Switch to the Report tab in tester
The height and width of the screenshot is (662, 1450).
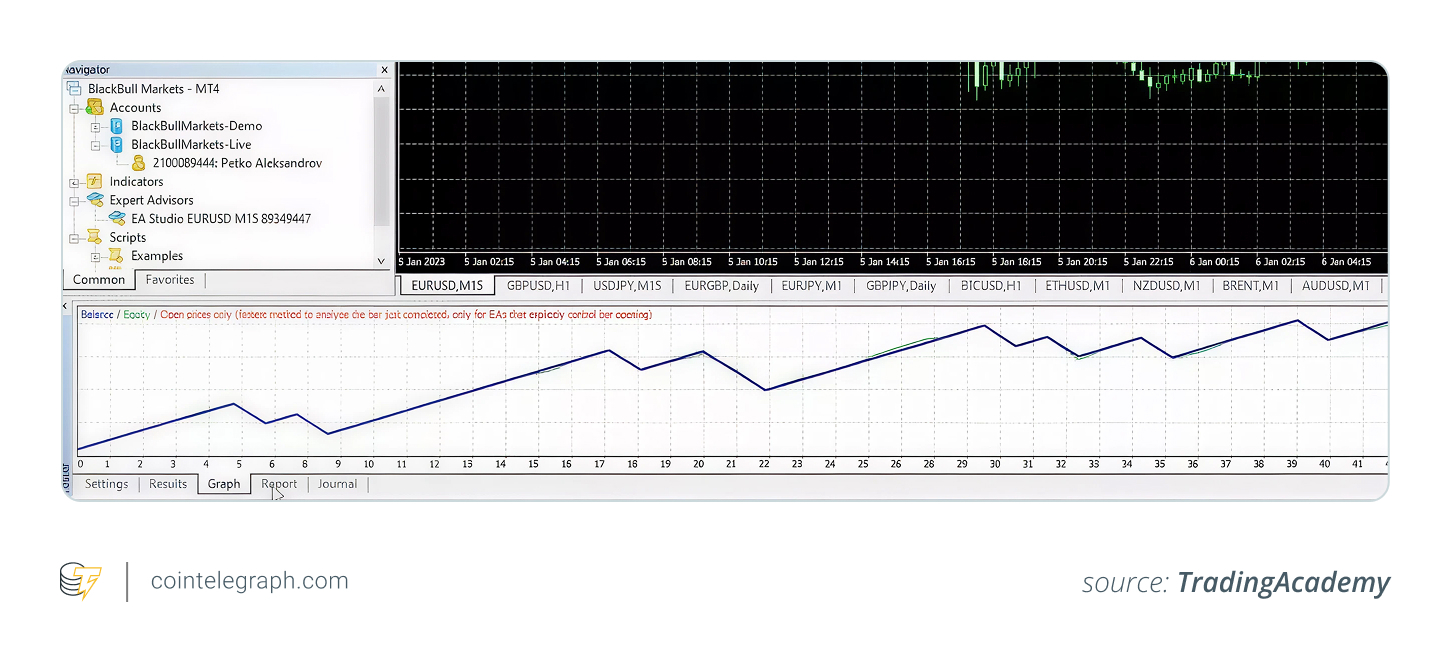[x=278, y=483]
